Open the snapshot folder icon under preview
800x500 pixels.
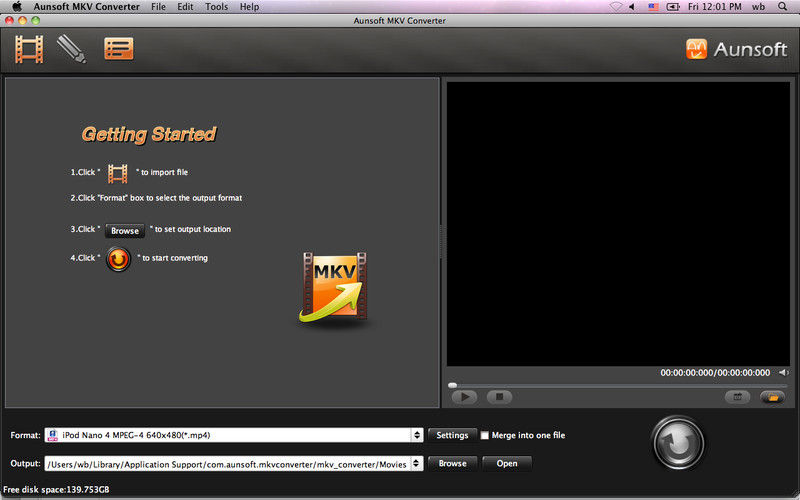tap(771, 397)
